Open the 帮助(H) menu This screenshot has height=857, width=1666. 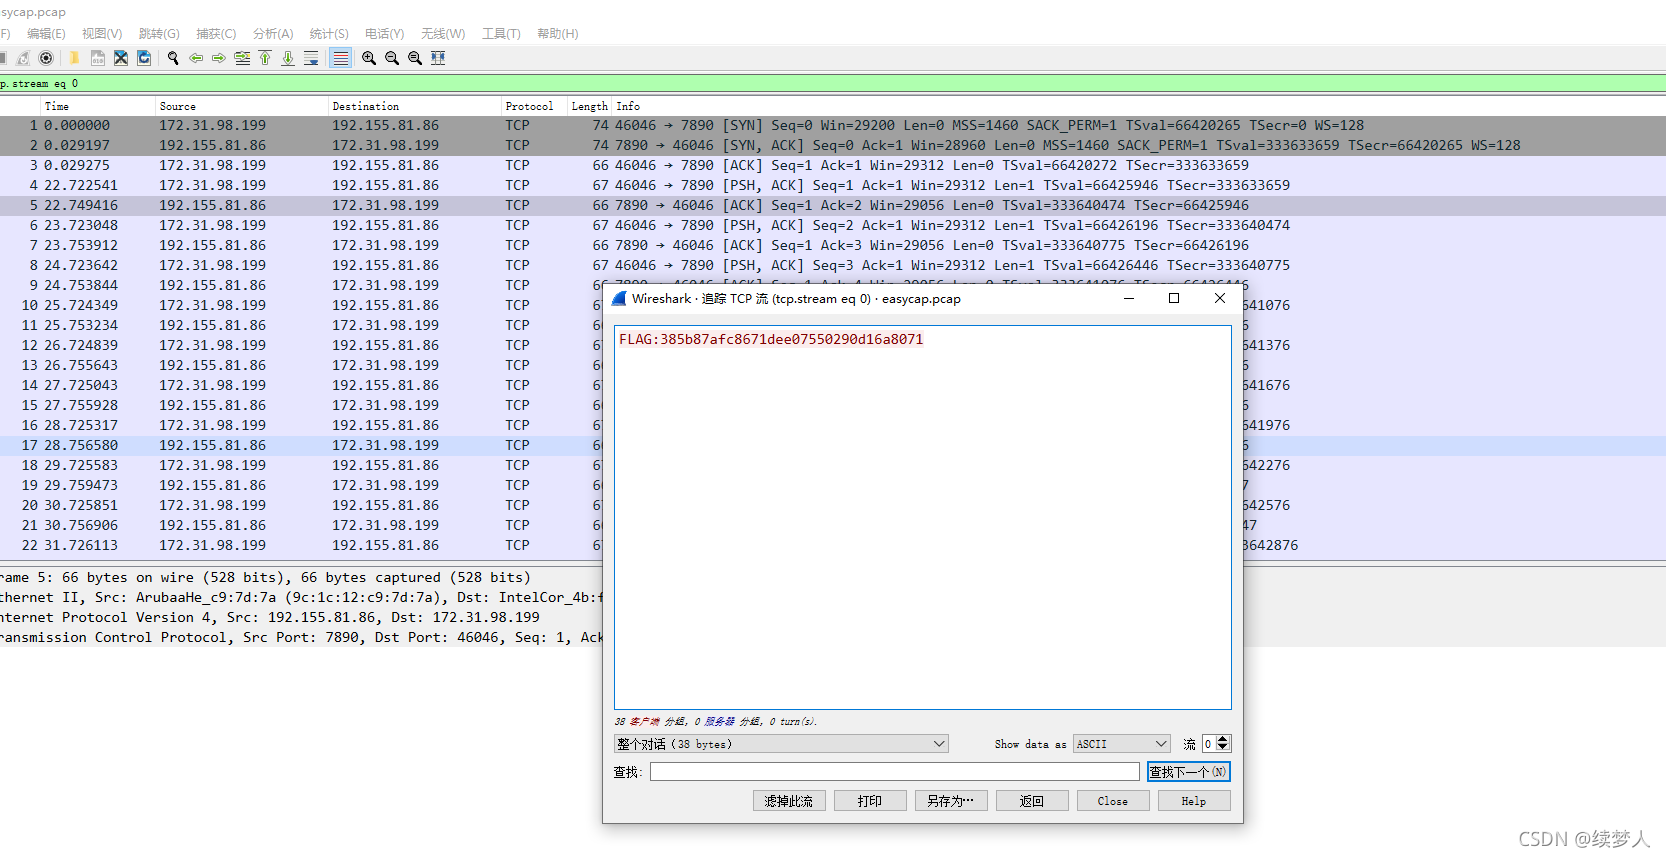[558, 34]
